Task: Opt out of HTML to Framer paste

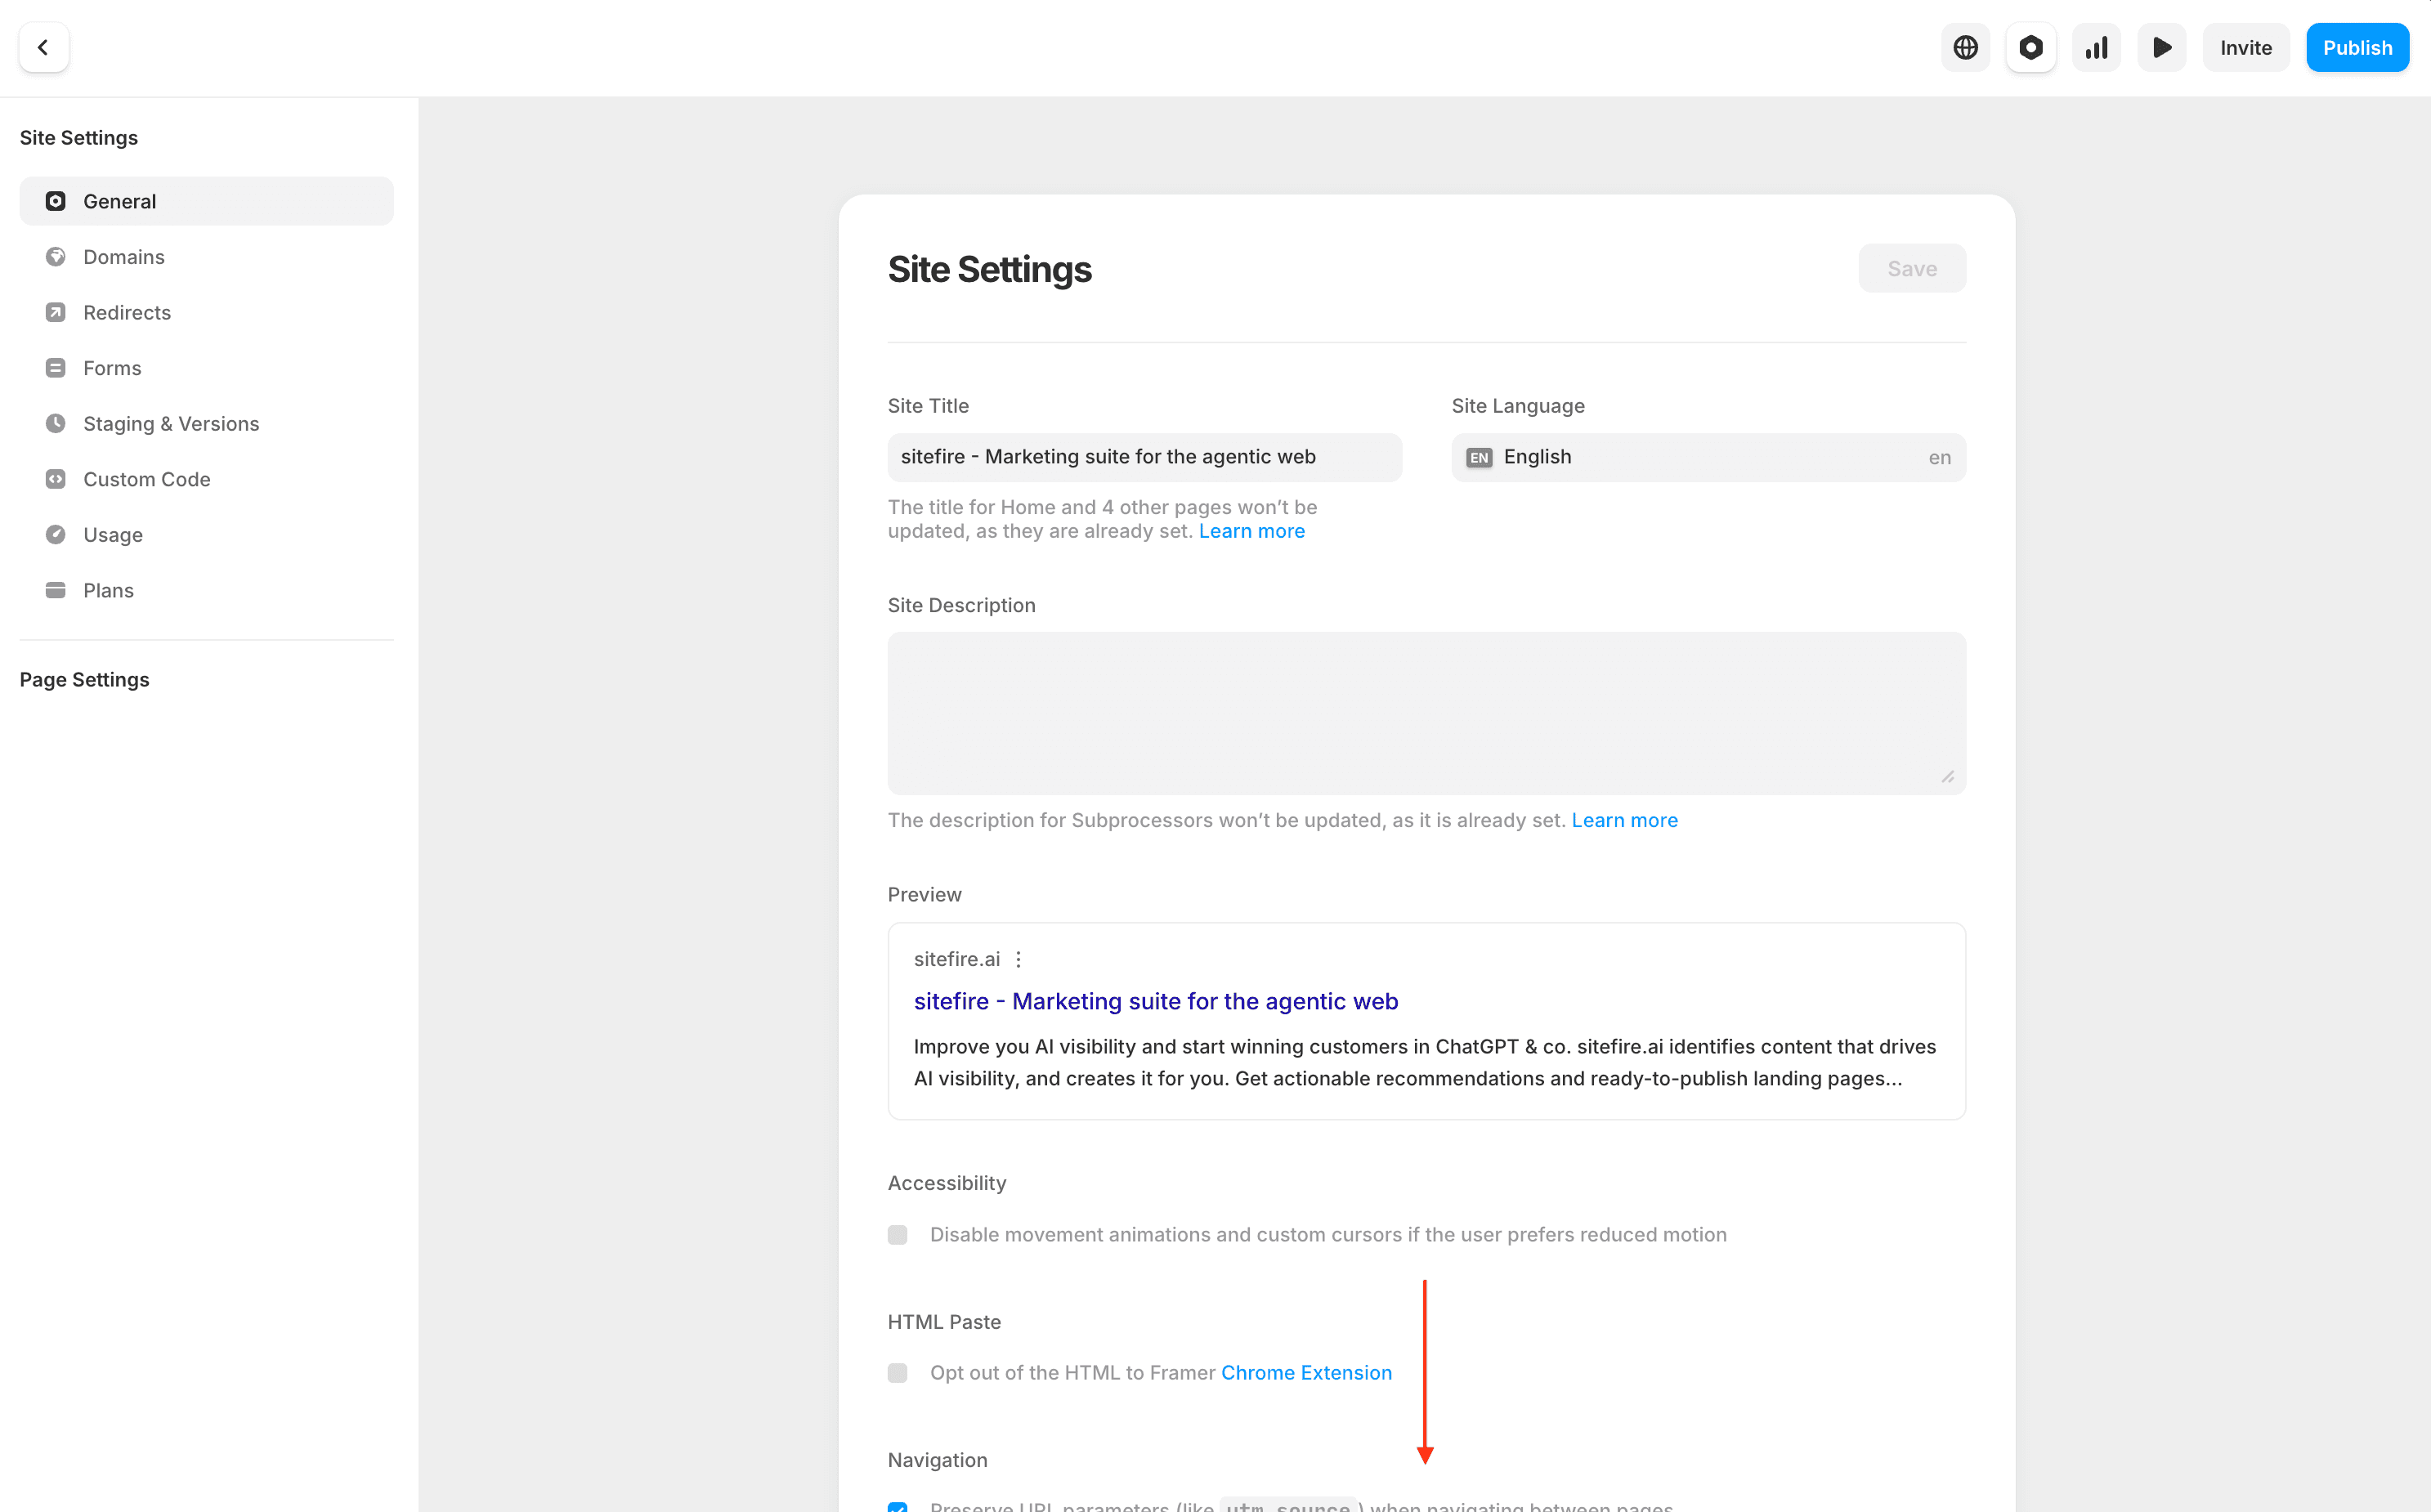Action: [897, 1373]
